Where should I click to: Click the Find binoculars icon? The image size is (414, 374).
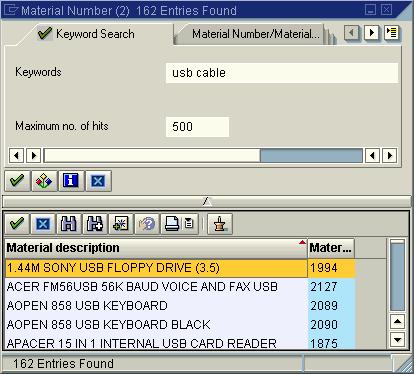pyautogui.click(x=69, y=224)
